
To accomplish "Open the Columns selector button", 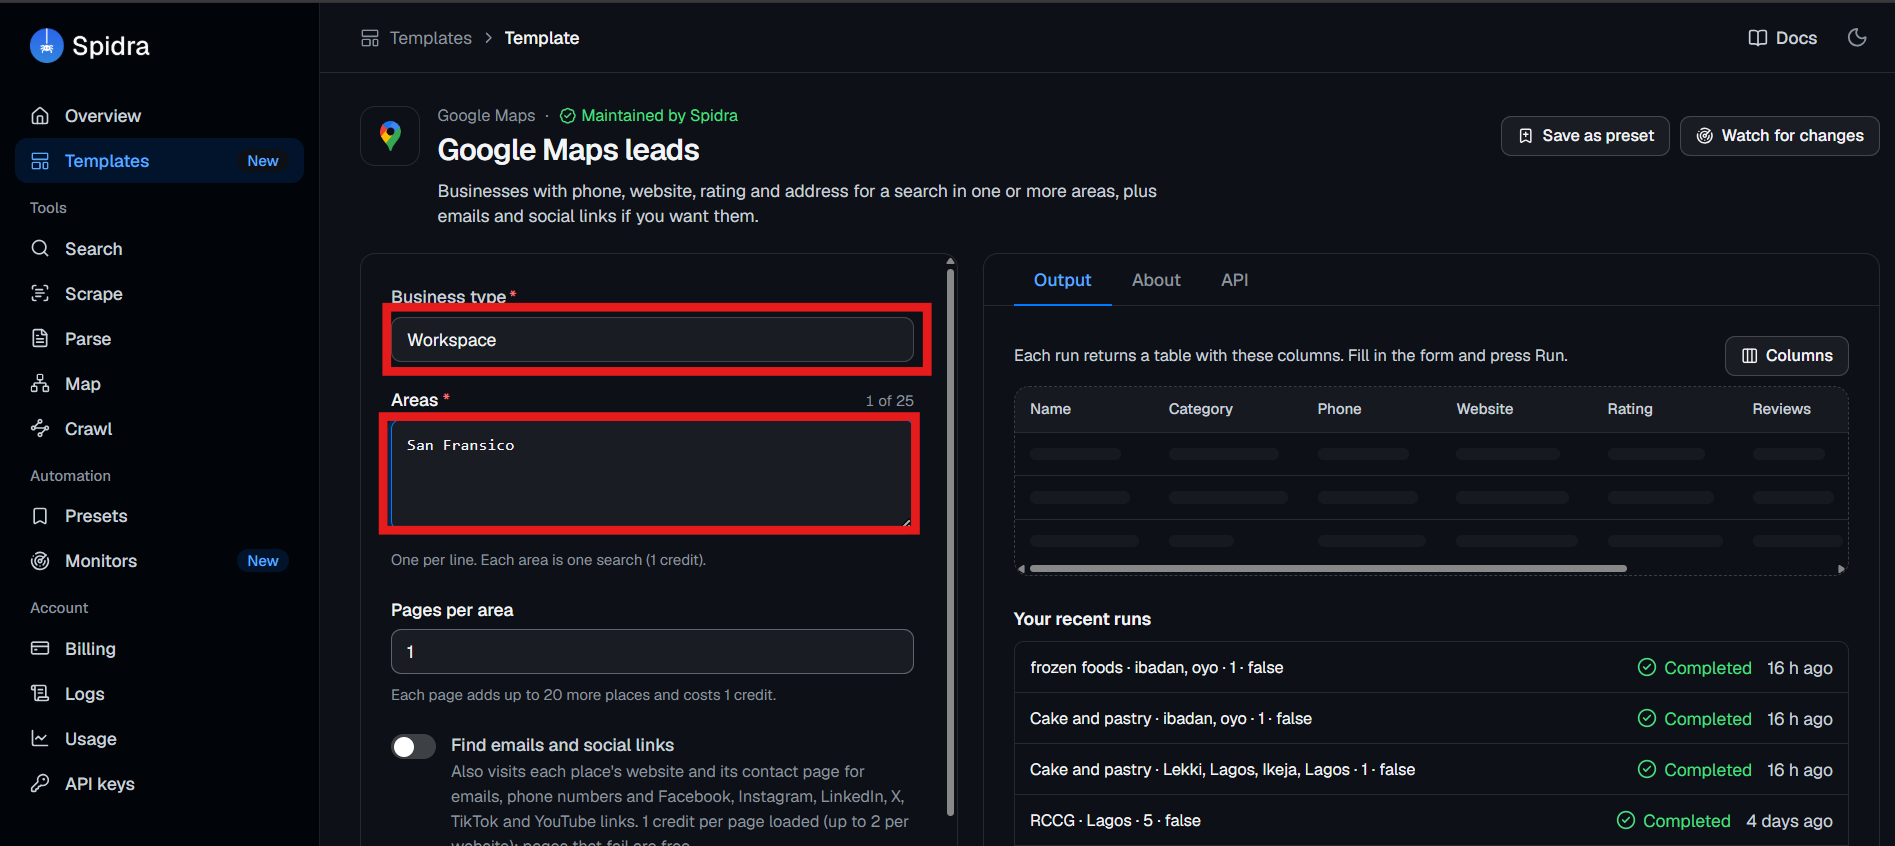I will [x=1786, y=356].
